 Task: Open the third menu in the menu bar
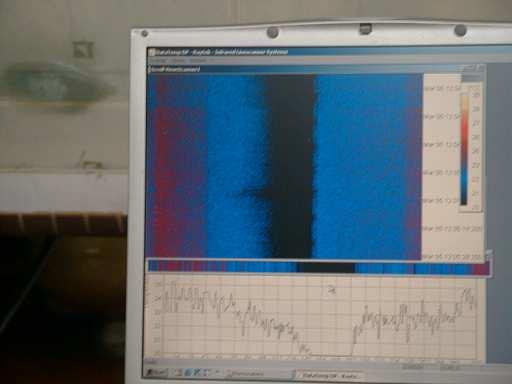[198, 61]
